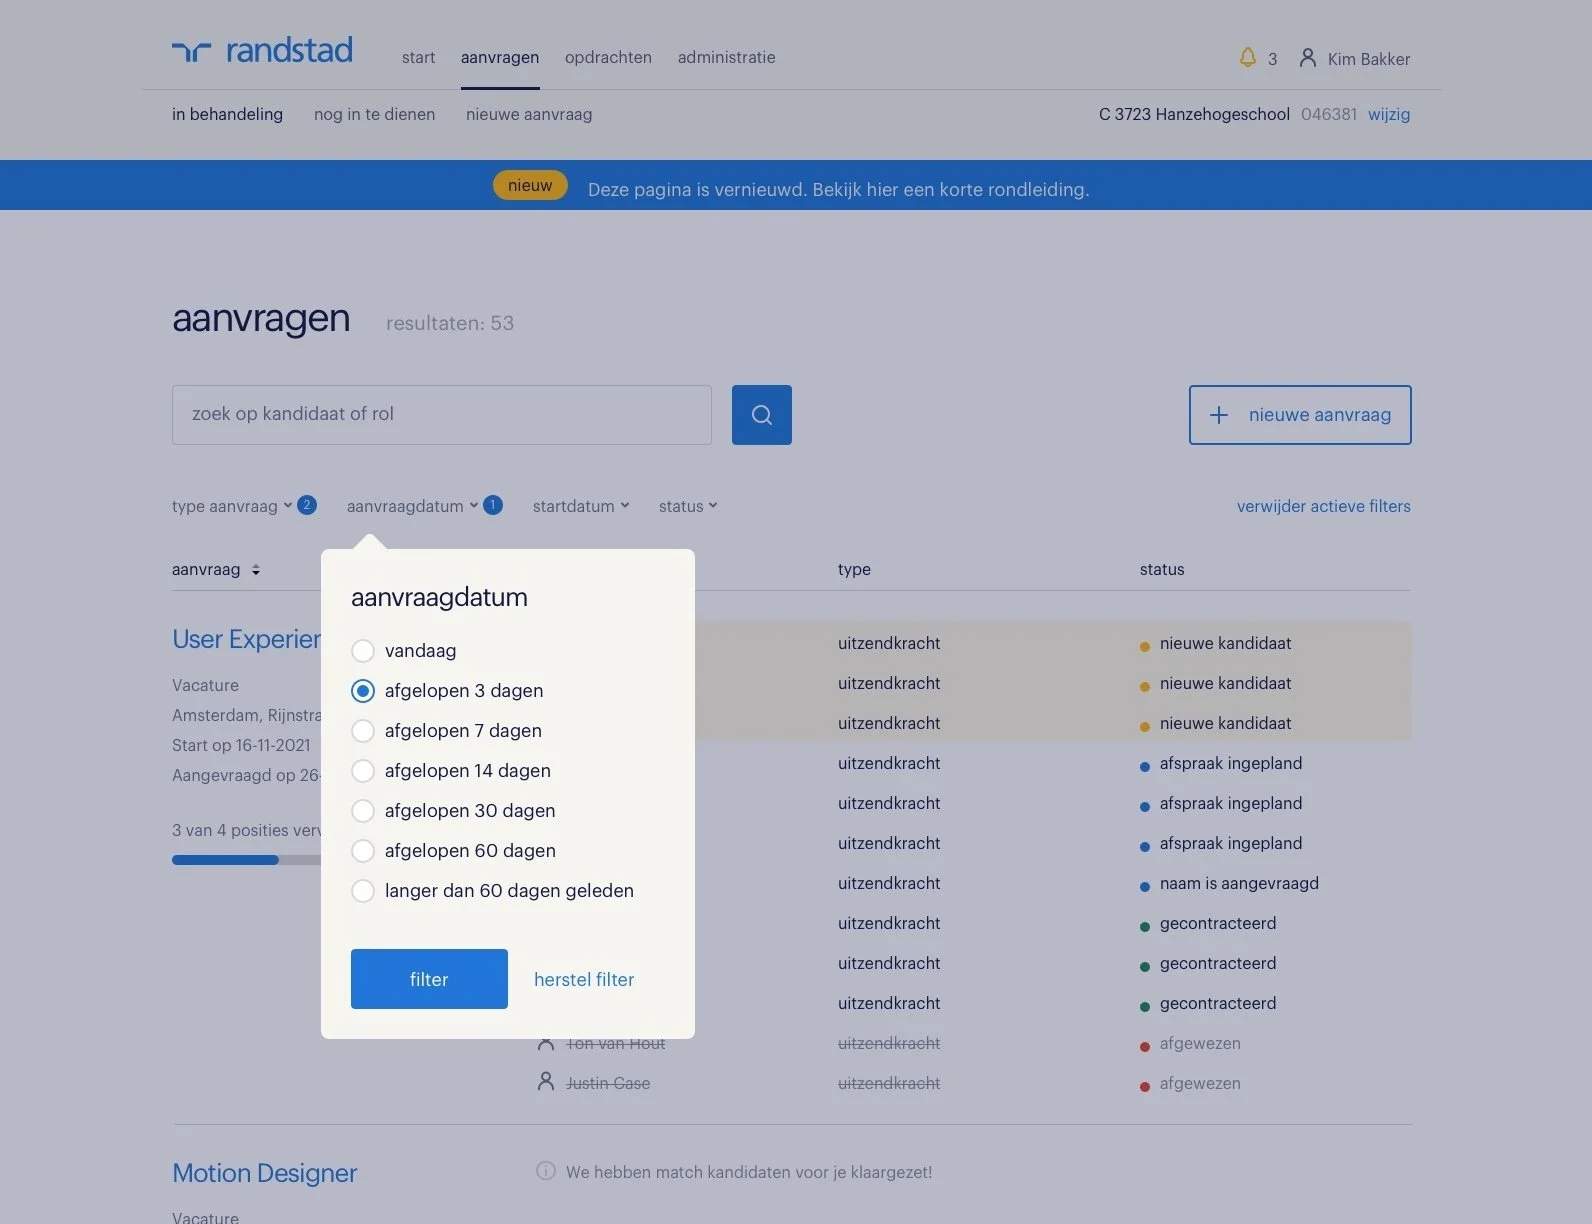Click wijzig link next to 046381
The width and height of the screenshot is (1592, 1224).
click(x=1389, y=114)
